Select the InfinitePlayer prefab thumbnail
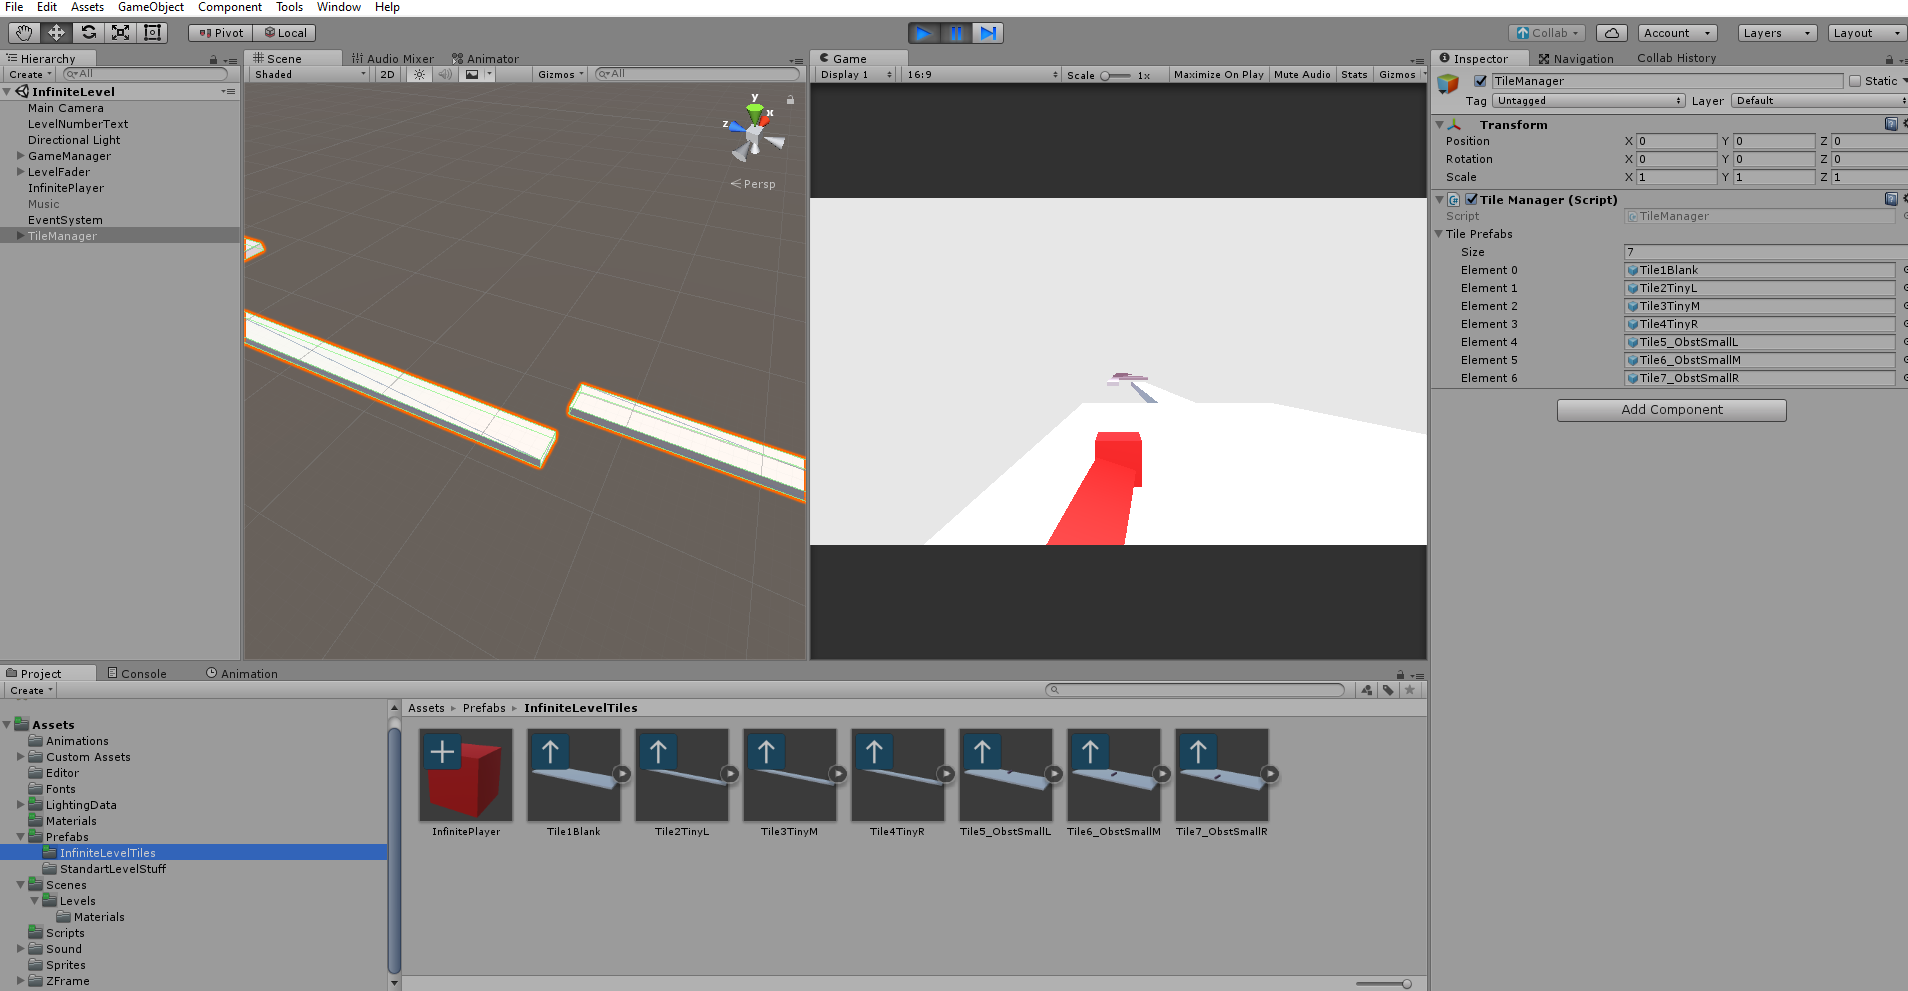This screenshot has width=1908, height=991. 466,775
